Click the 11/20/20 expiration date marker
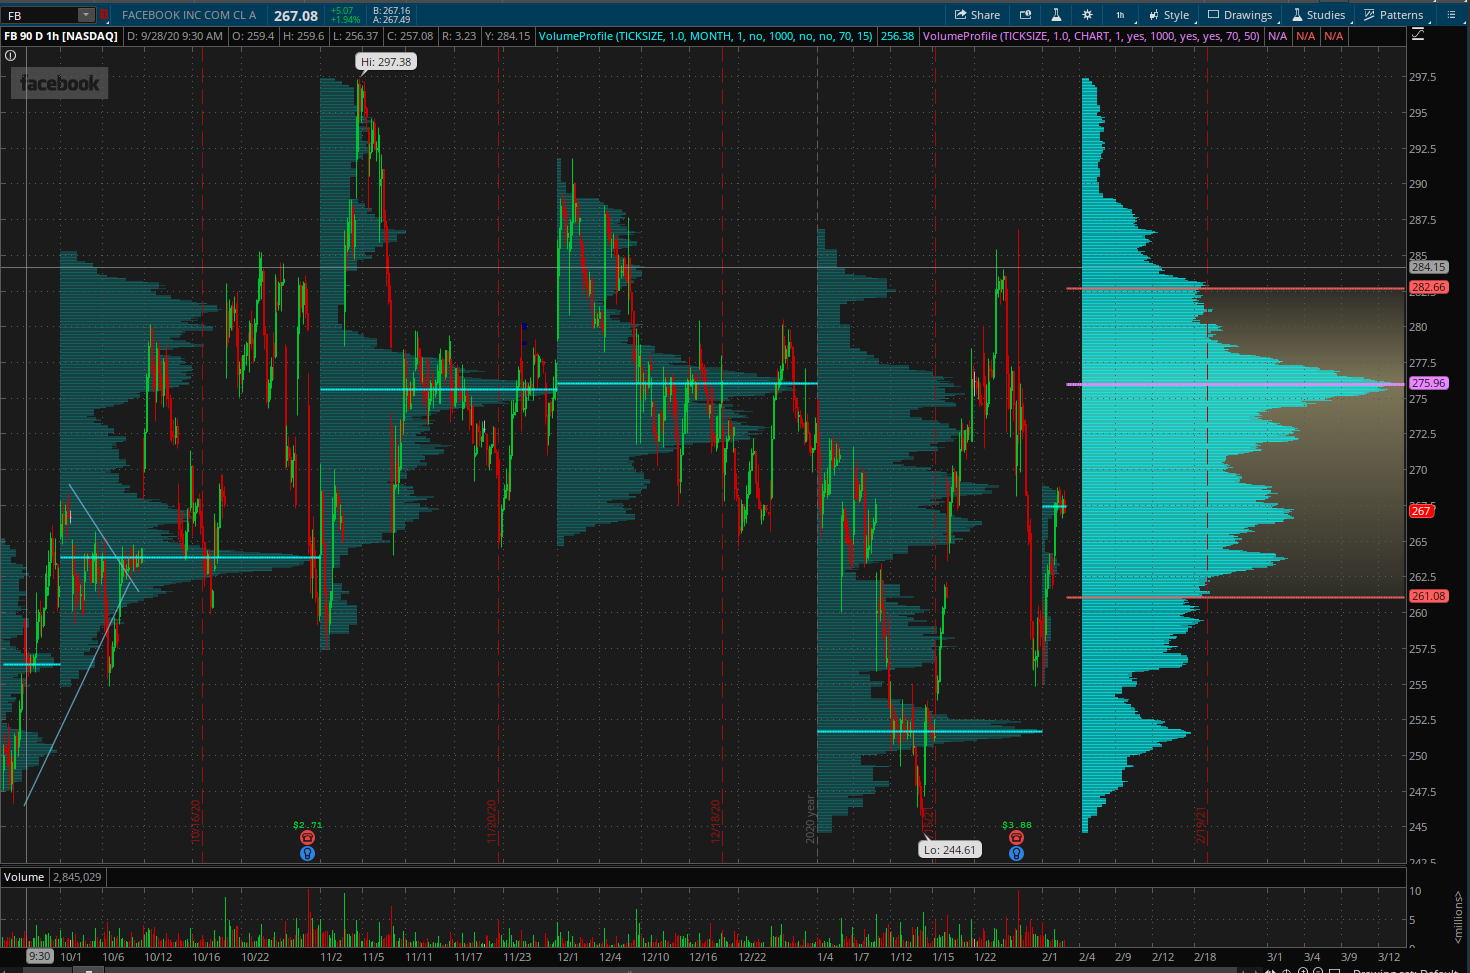The width and height of the screenshot is (1470, 973). 493,820
